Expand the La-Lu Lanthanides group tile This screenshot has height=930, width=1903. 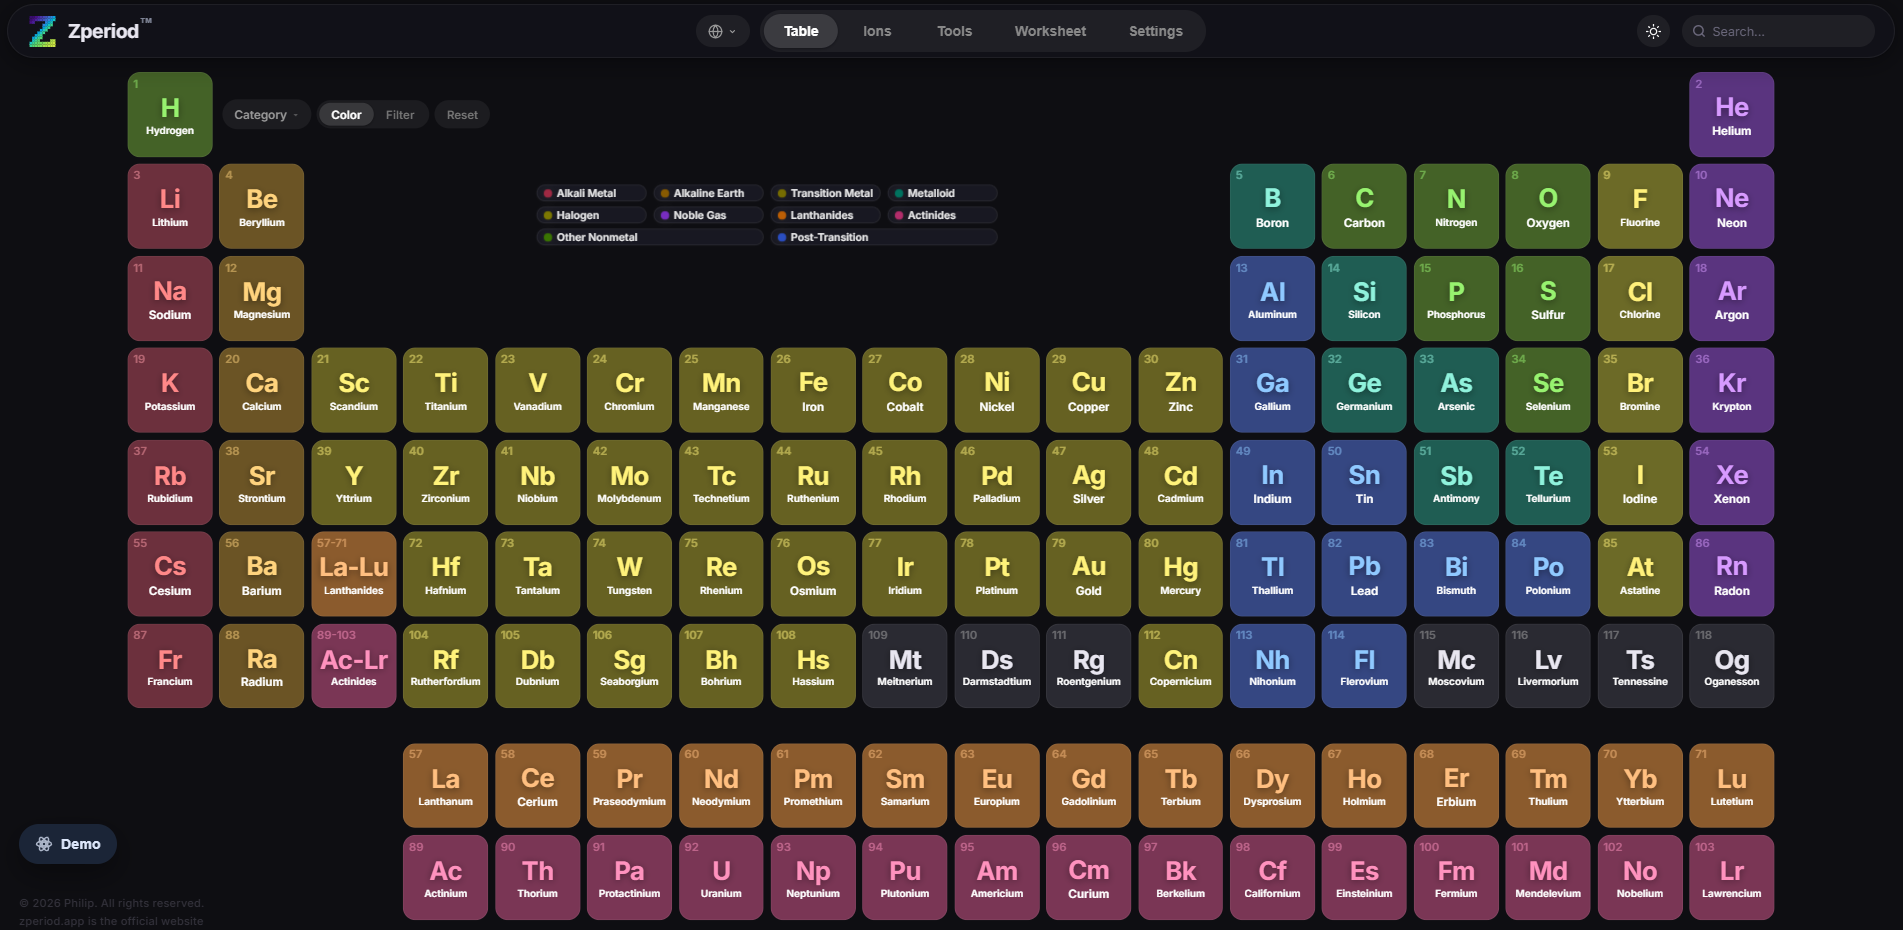click(x=354, y=574)
